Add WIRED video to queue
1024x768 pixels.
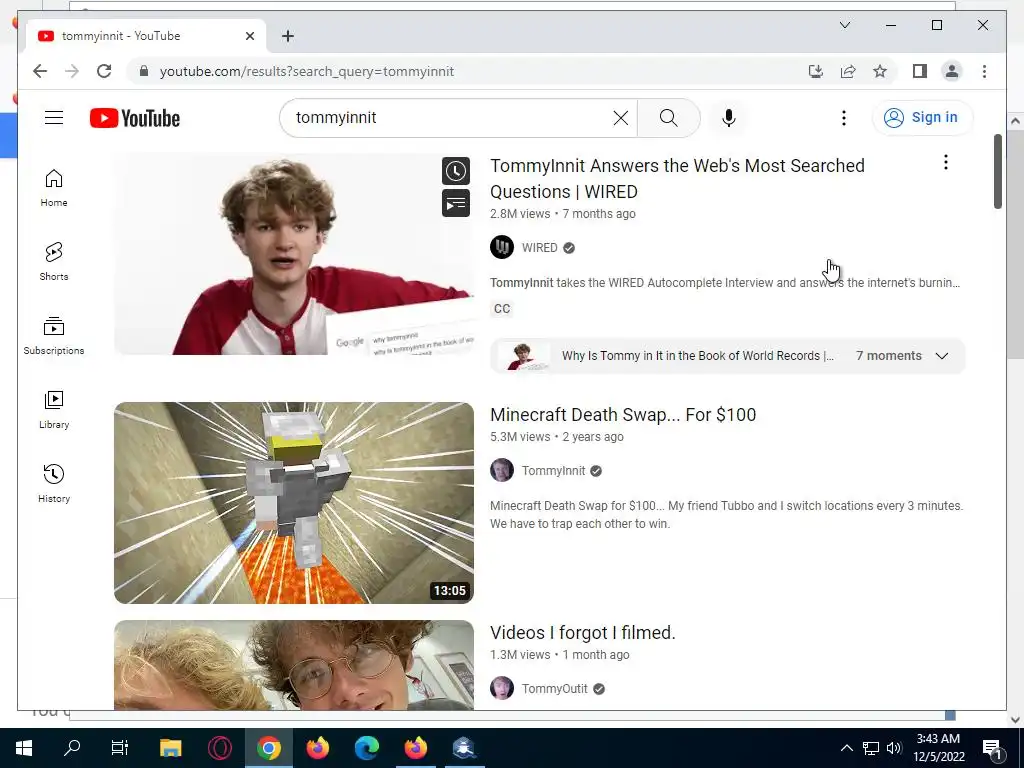pyautogui.click(x=456, y=203)
